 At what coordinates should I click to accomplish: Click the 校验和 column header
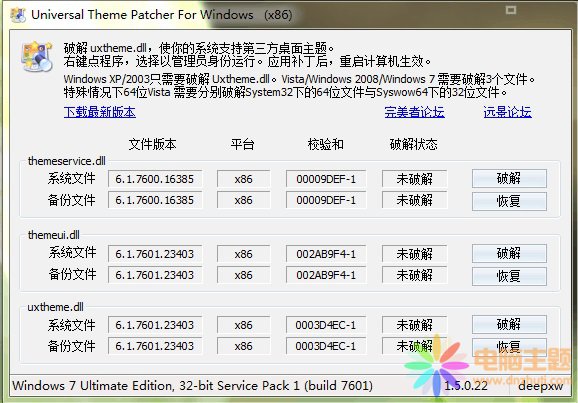point(325,144)
